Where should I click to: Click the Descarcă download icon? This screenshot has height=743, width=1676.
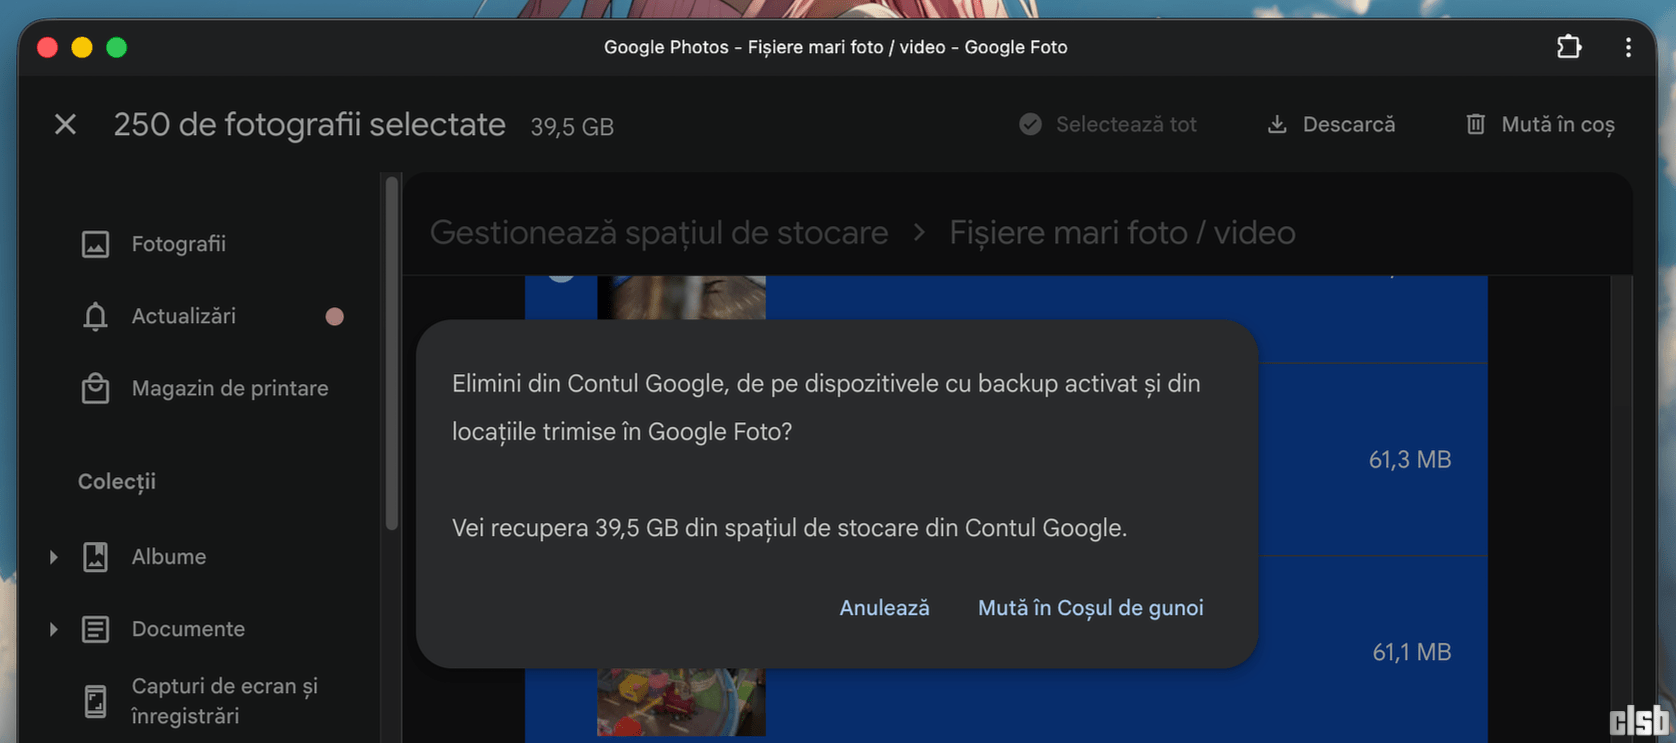[x=1277, y=125]
